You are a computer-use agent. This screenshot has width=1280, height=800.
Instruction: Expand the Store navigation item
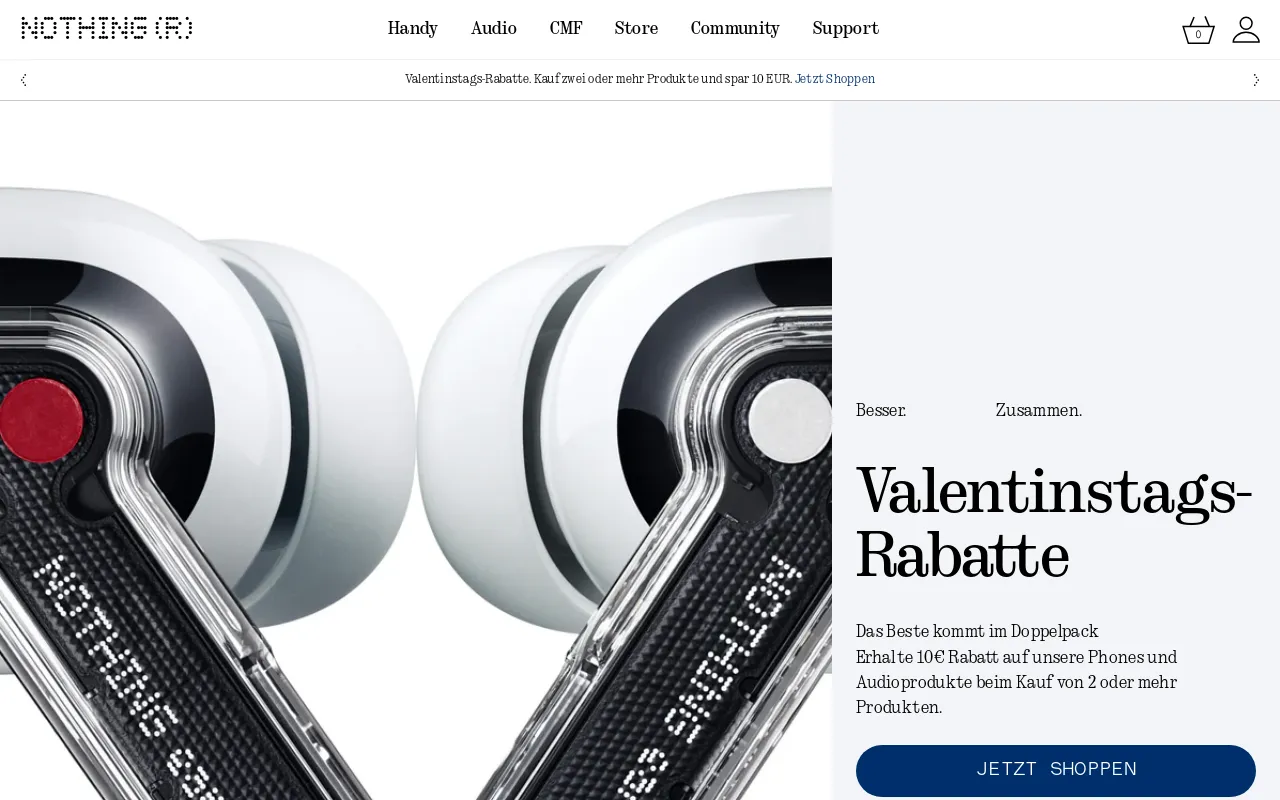point(636,28)
